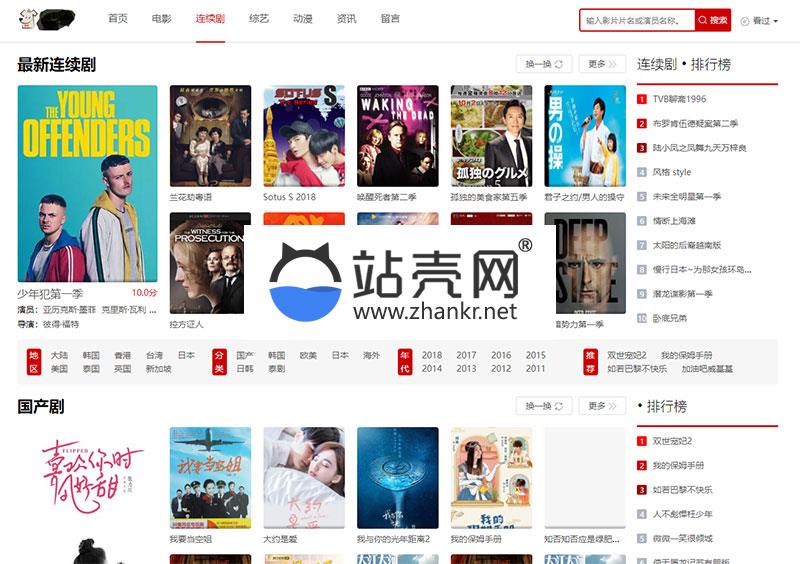Filter by category 海外

tap(371, 355)
